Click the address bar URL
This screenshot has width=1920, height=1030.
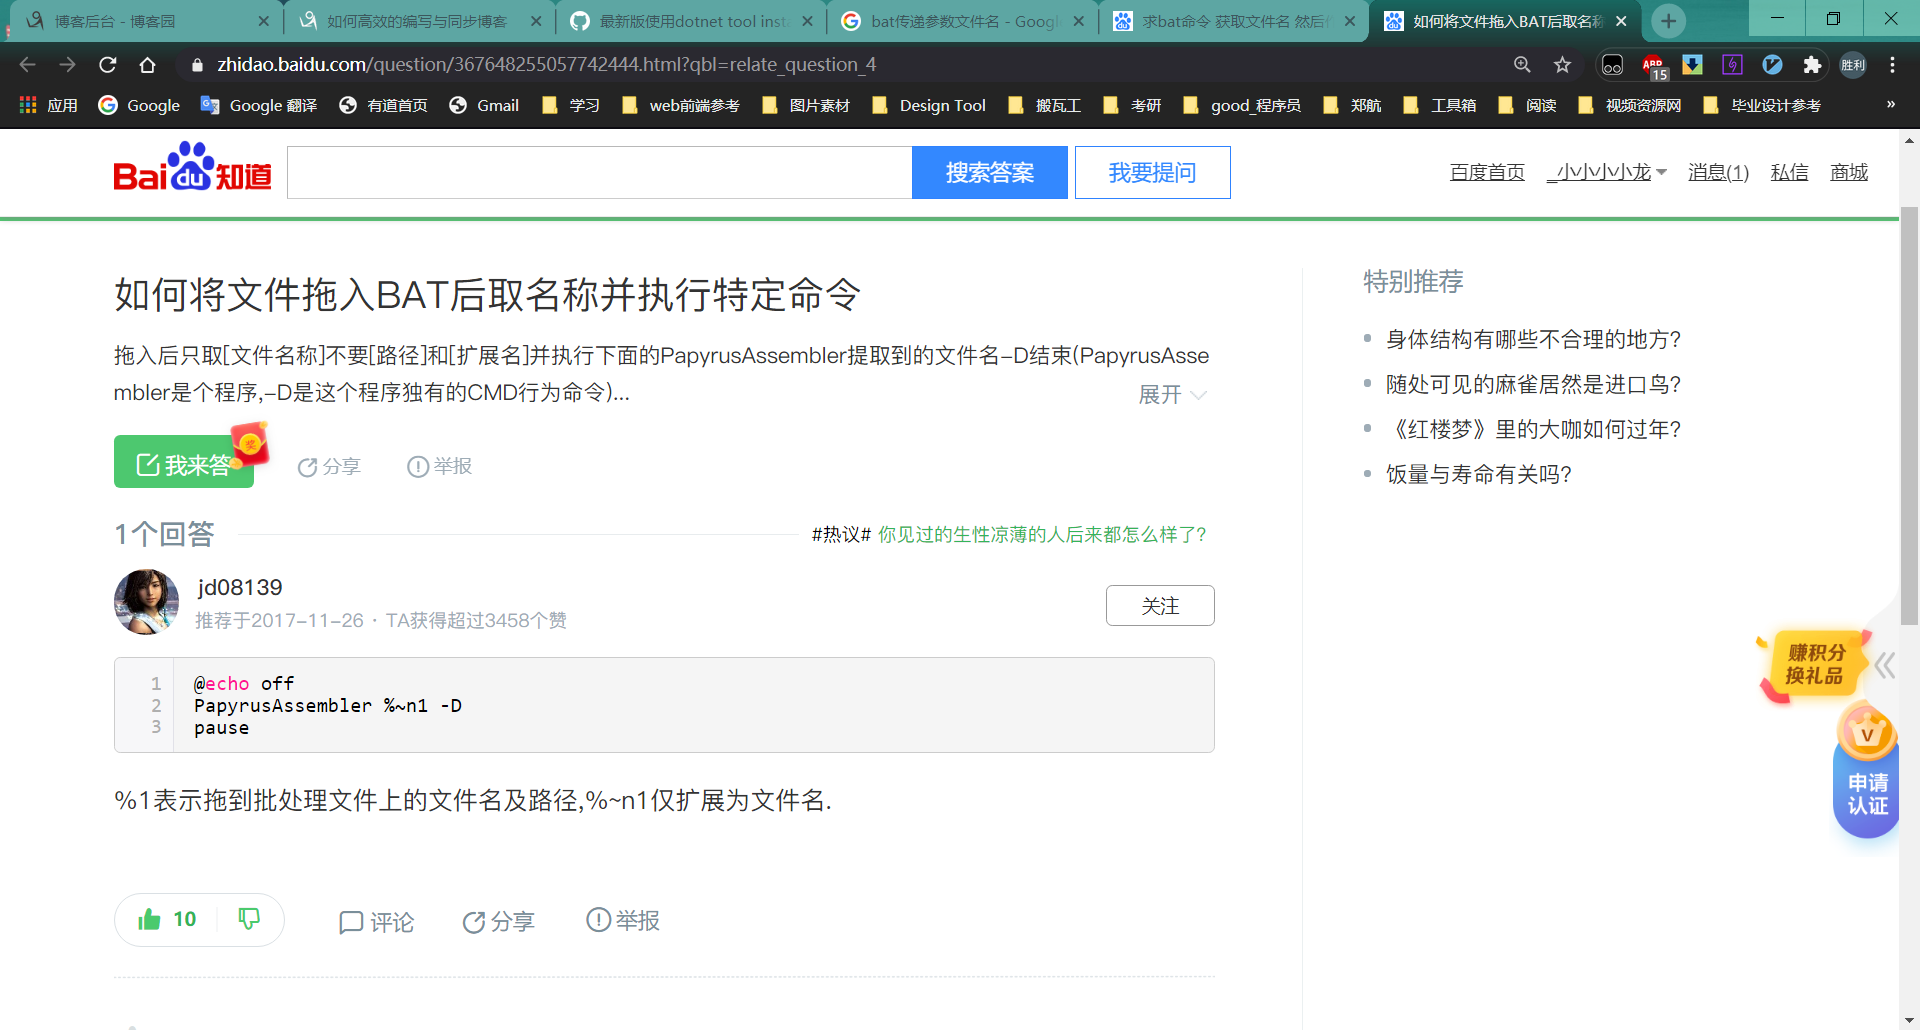coord(546,65)
